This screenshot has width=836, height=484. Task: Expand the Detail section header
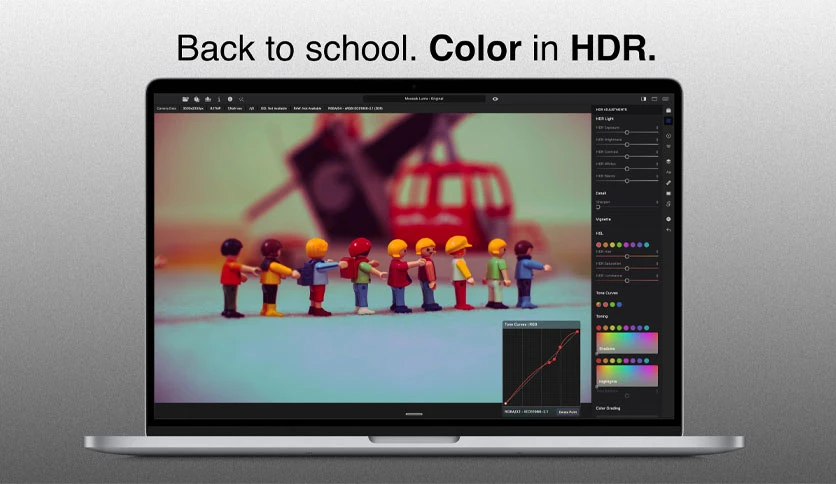pyautogui.click(x=601, y=193)
